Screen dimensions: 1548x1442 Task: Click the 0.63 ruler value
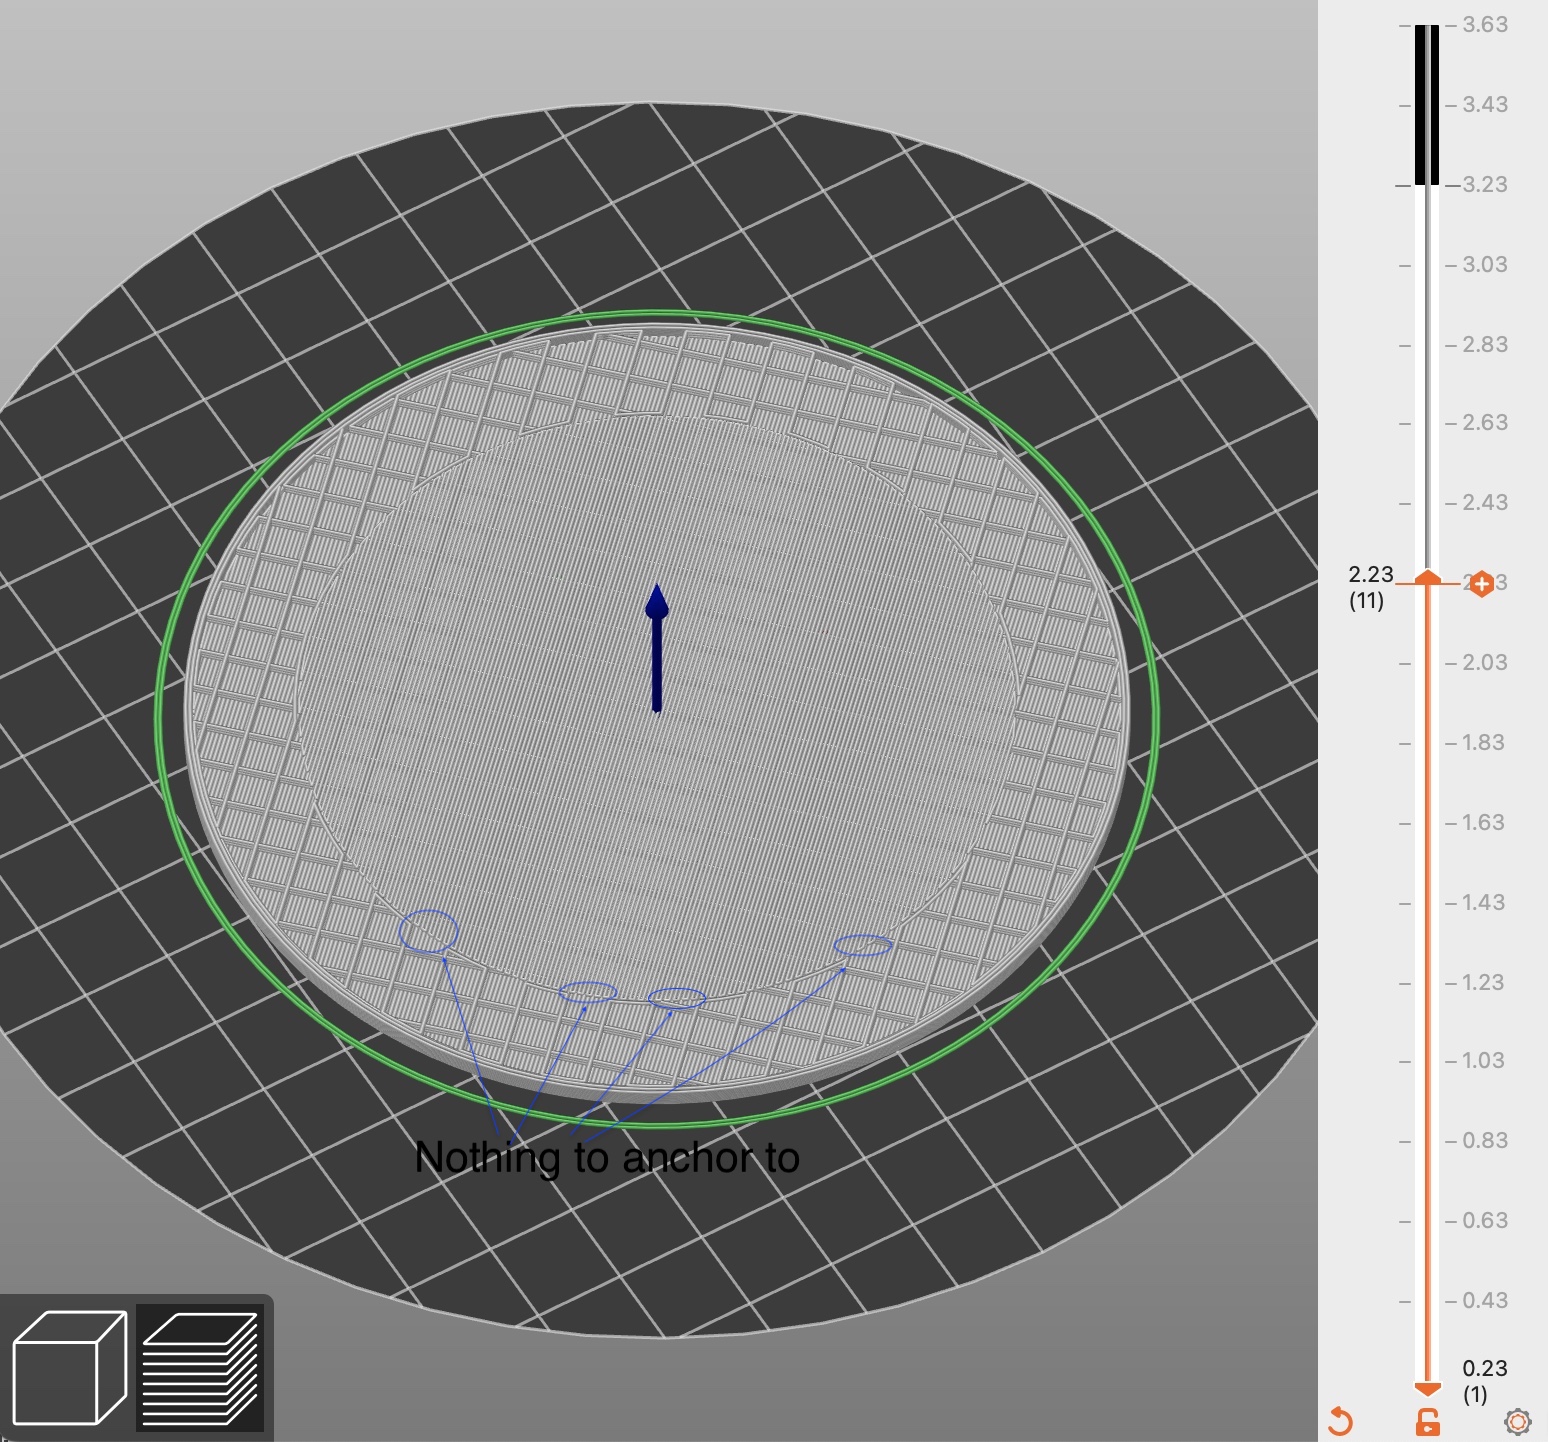1485,1221
